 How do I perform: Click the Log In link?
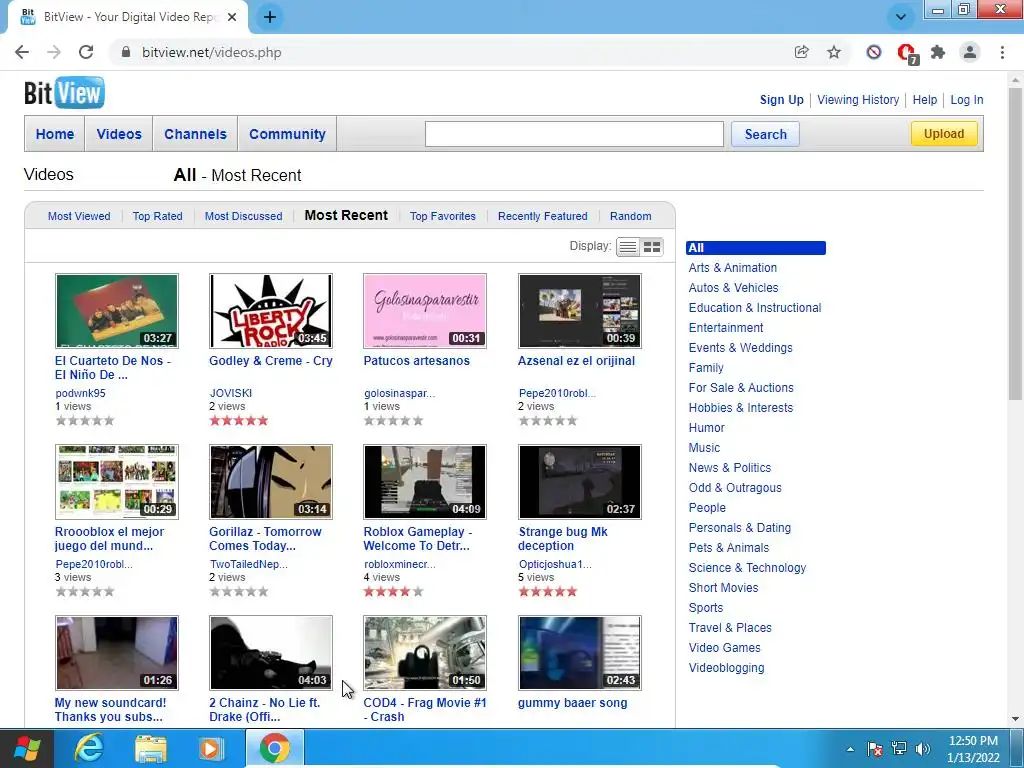[967, 100]
